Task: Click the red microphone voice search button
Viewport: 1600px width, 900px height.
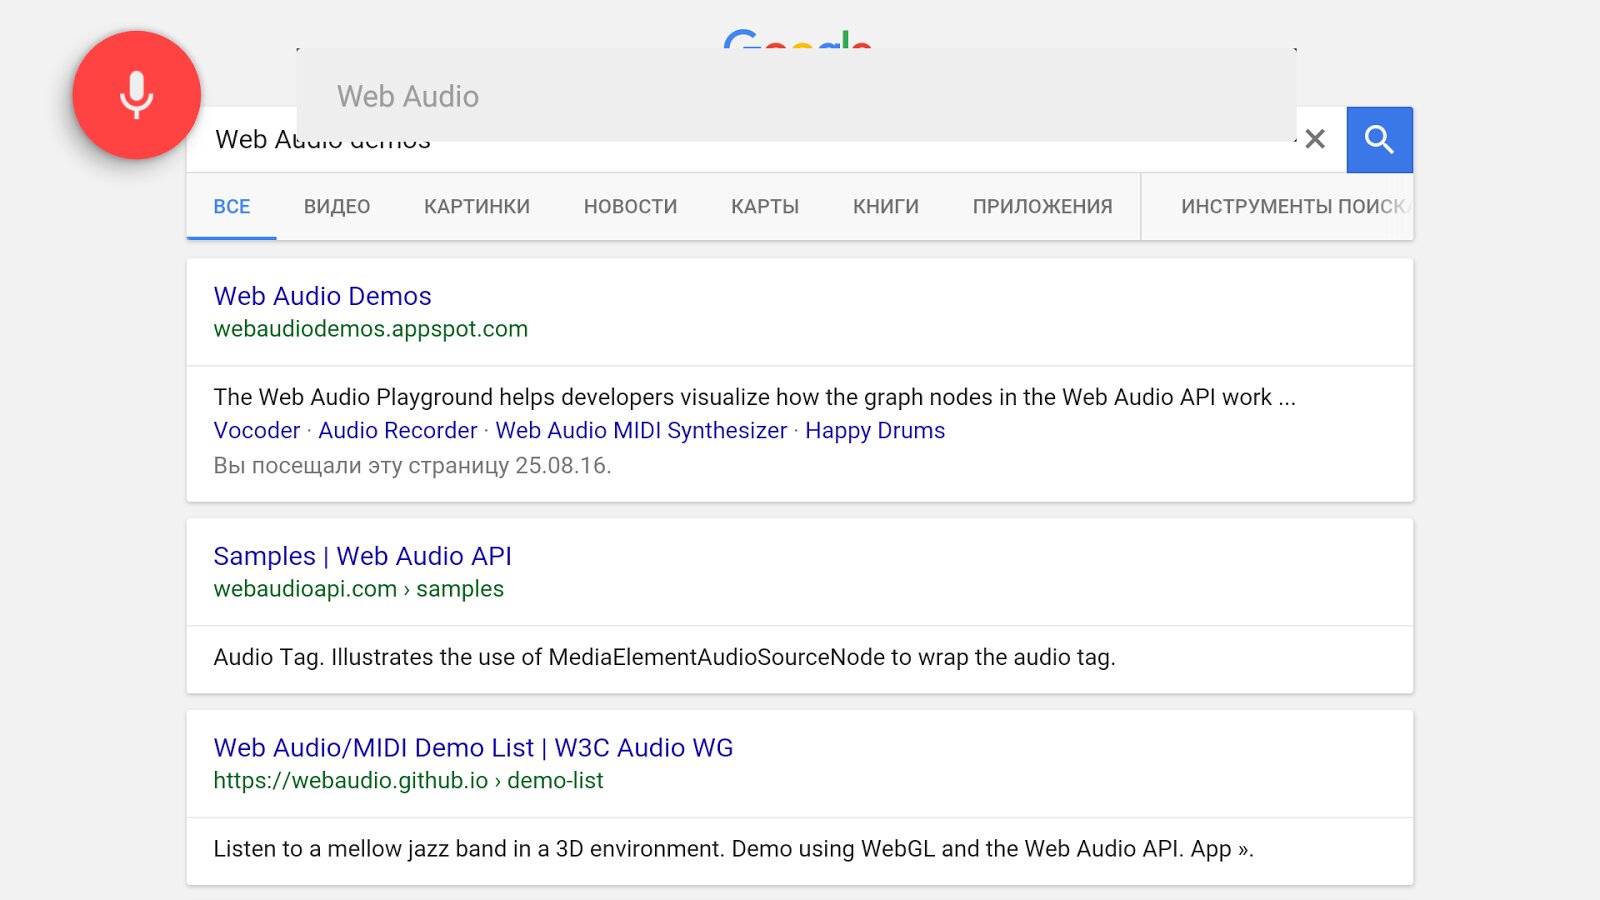Action: (137, 95)
